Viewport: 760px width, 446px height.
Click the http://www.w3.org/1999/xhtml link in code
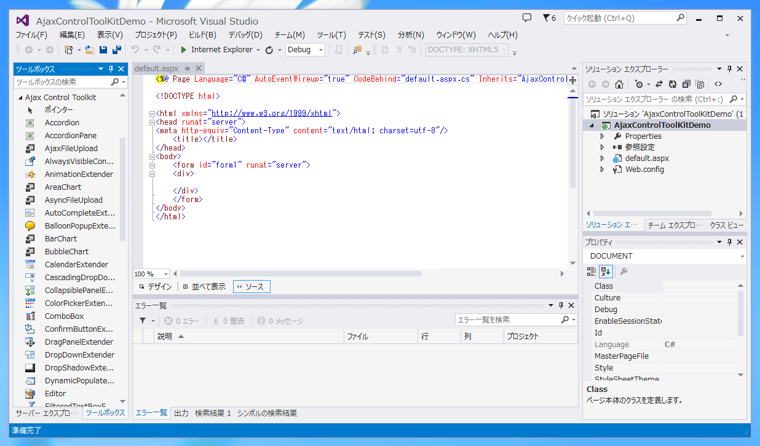272,113
